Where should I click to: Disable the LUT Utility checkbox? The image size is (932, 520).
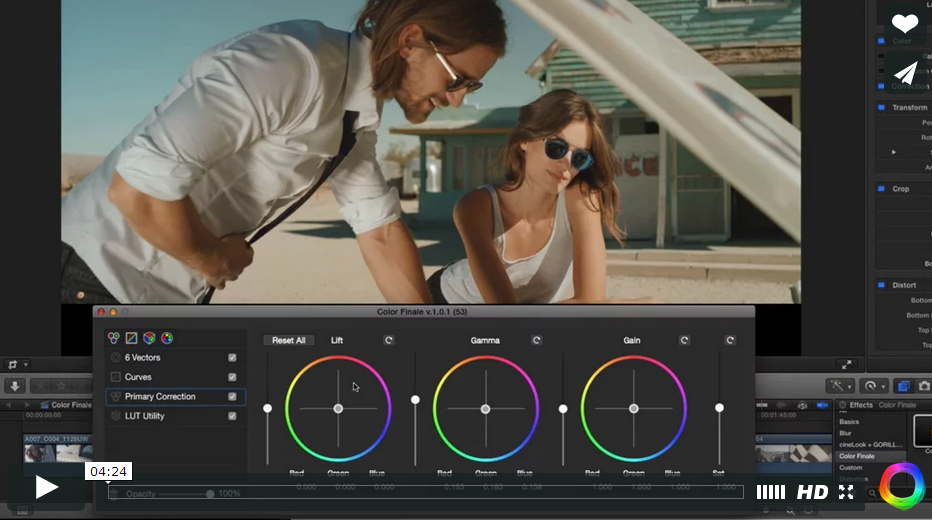(x=232, y=416)
